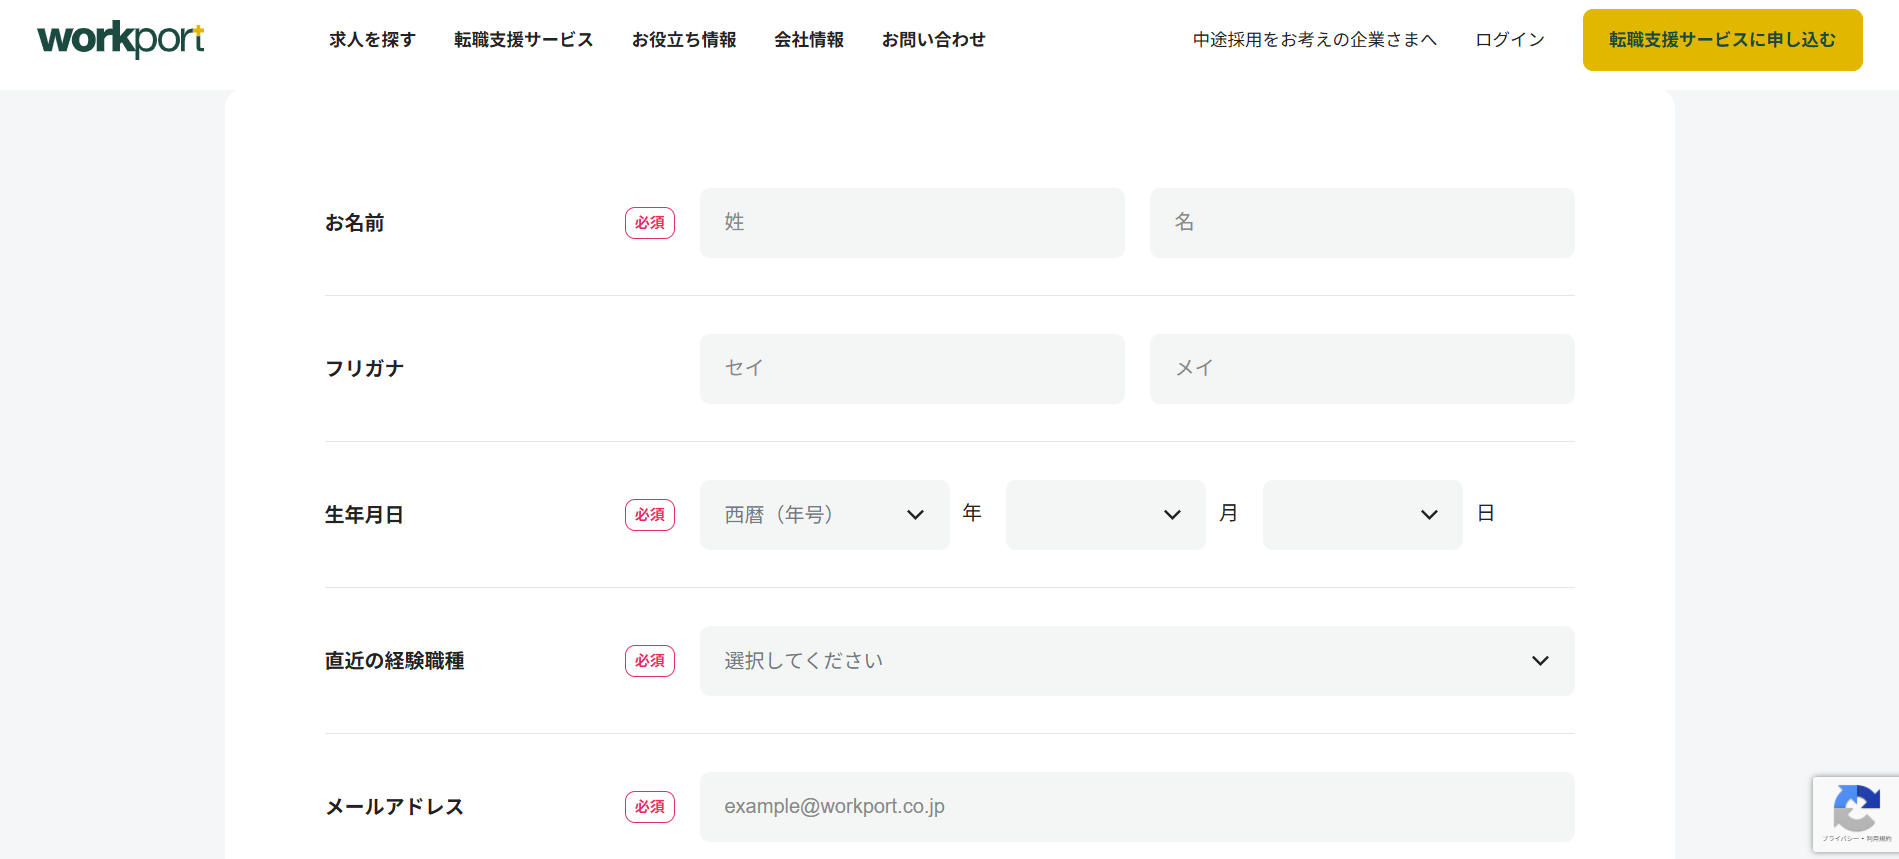This screenshot has width=1899, height=859.
Task: Click the メイ furigana input
Action: (x=1362, y=369)
